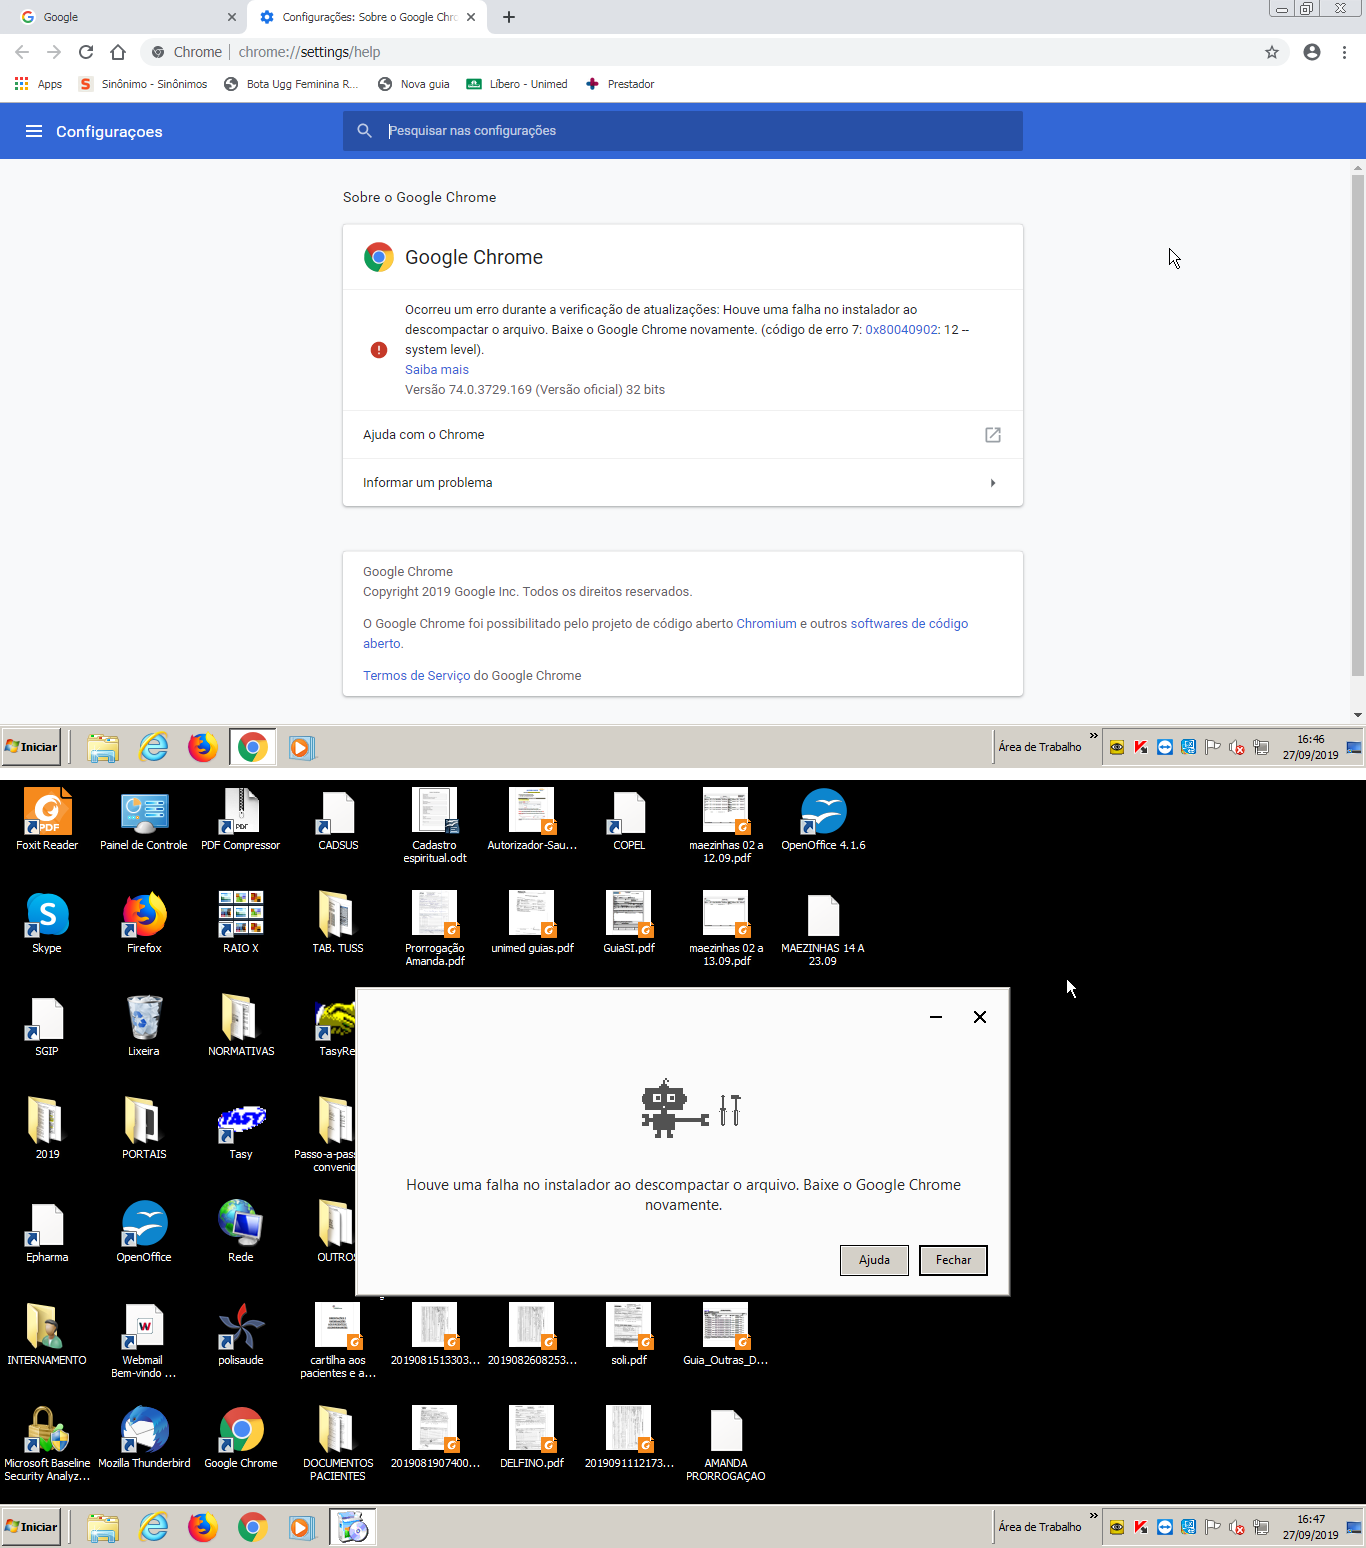Open Libero - Unimed bookmark
The width and height of the screenshot is (1366, 1548).
click(517, 84)
